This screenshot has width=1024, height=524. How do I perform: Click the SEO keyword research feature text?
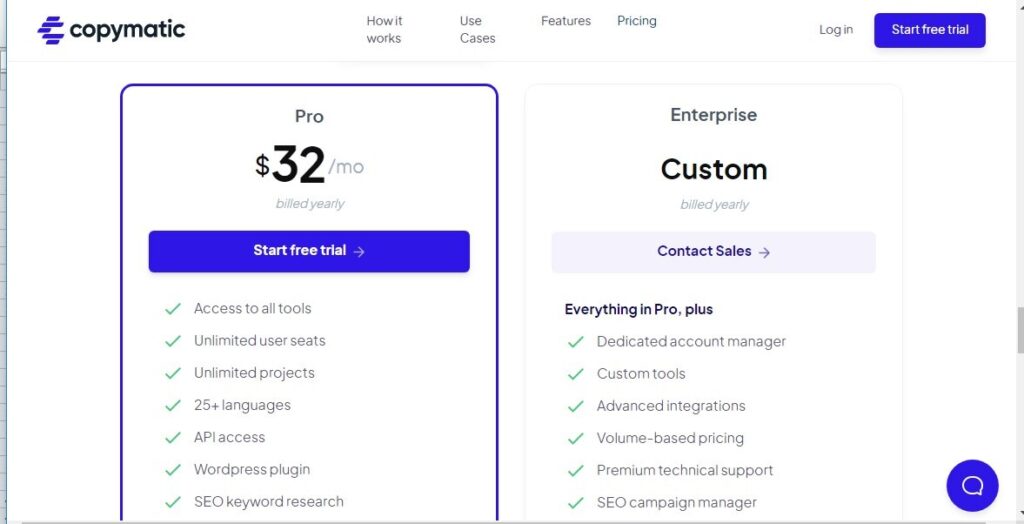pyautogui.click(x=269, y=502)
